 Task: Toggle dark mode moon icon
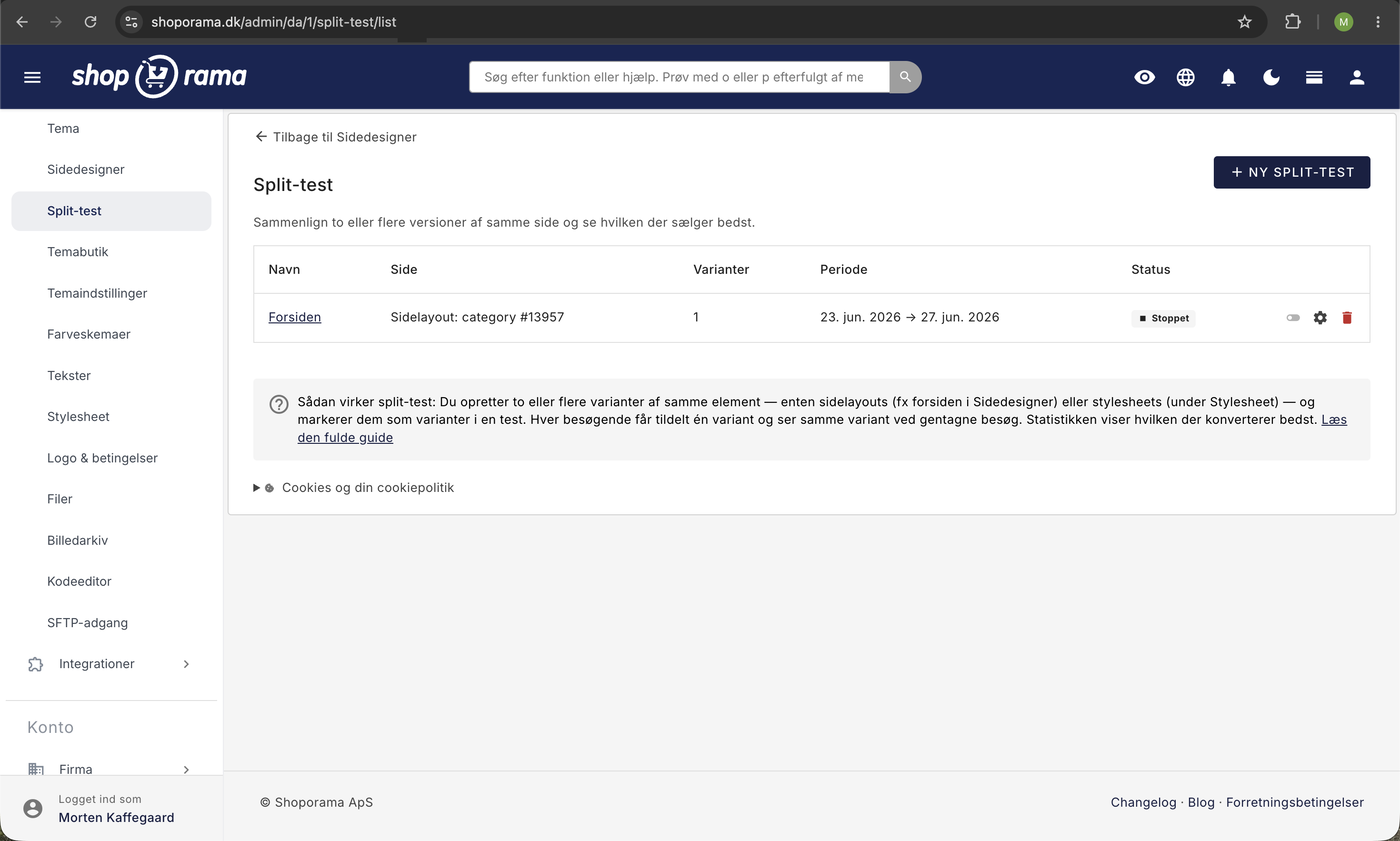(x=1272, y=77)
